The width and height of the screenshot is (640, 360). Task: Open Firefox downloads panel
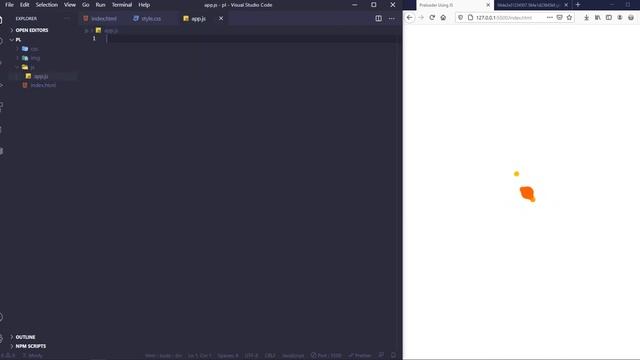586,18
